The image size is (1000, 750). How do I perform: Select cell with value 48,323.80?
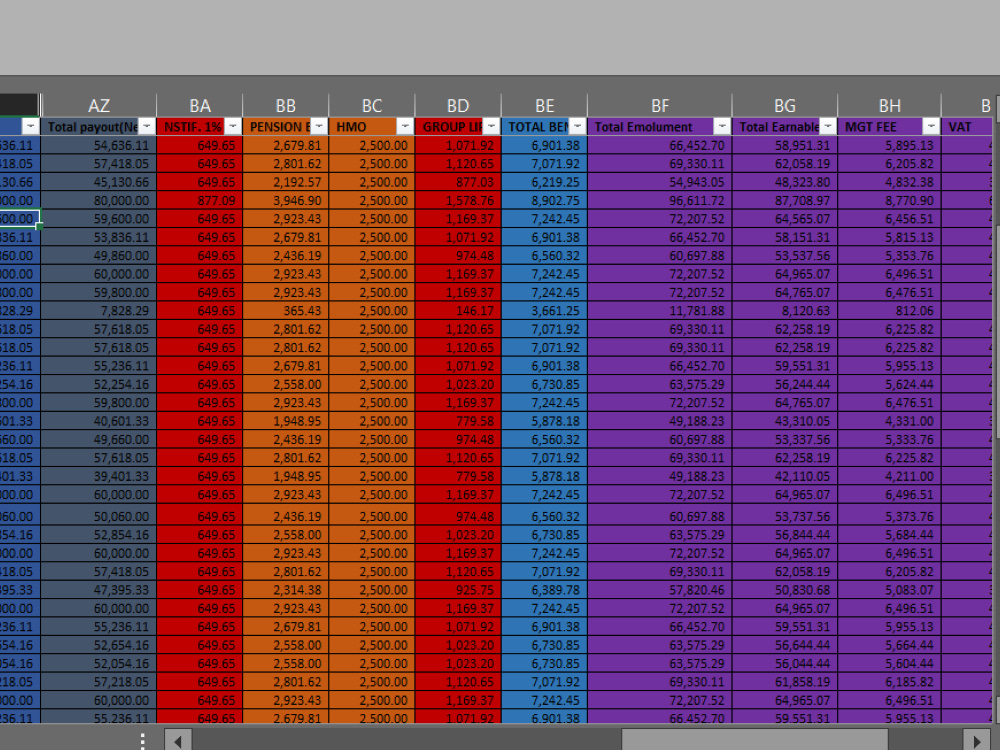[x=784, y=182]
